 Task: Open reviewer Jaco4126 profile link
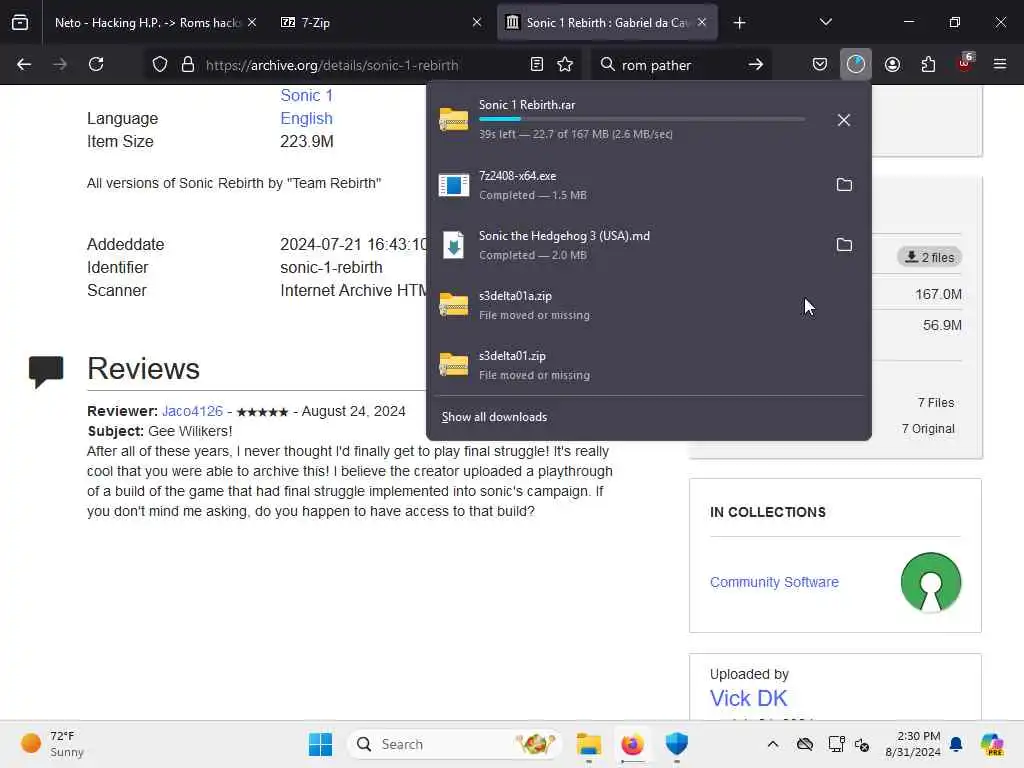pos(192,411)
